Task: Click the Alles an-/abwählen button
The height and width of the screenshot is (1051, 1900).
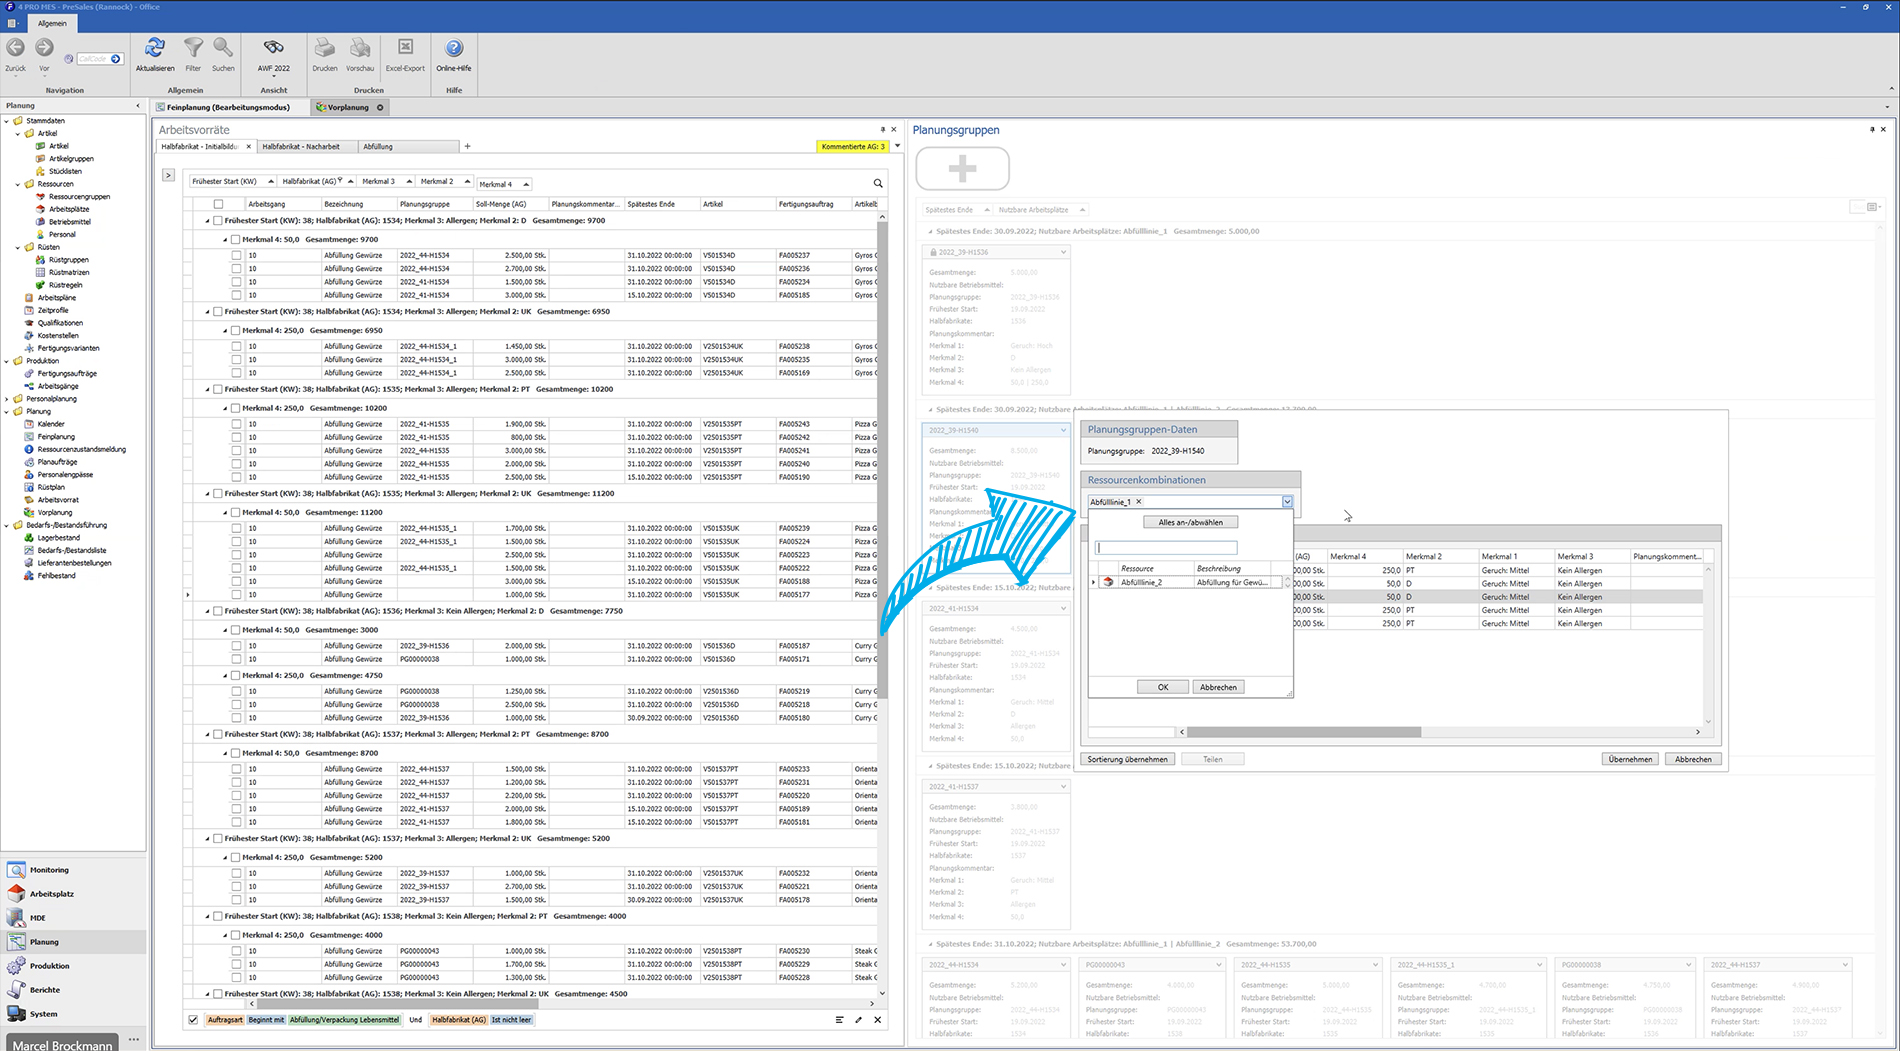Action: (x=1190, y=522)
